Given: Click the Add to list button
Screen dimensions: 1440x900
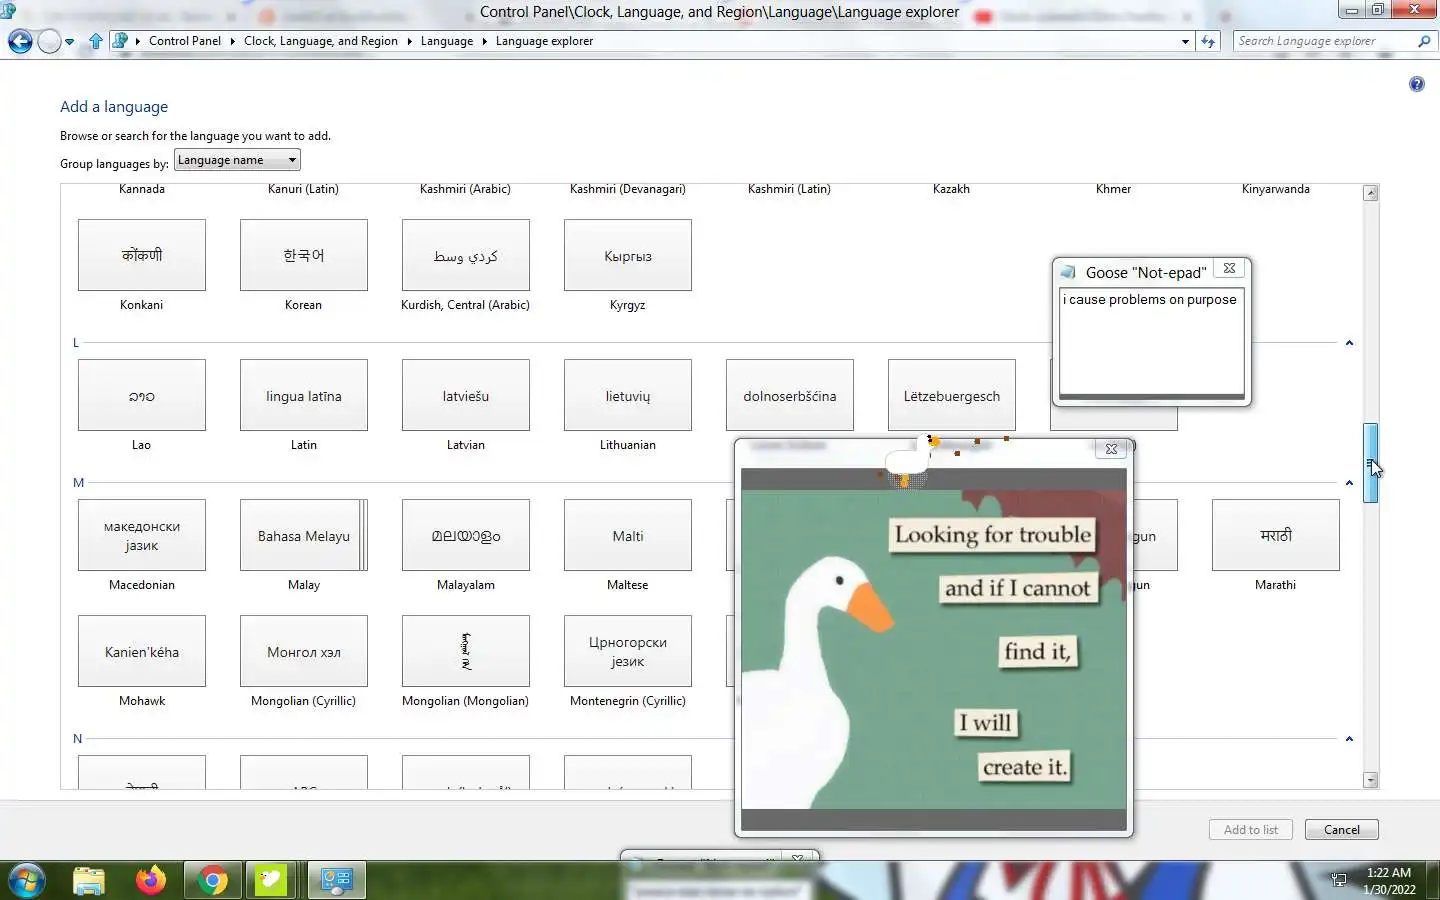Looking at the screenshot, I should 1250,829.
